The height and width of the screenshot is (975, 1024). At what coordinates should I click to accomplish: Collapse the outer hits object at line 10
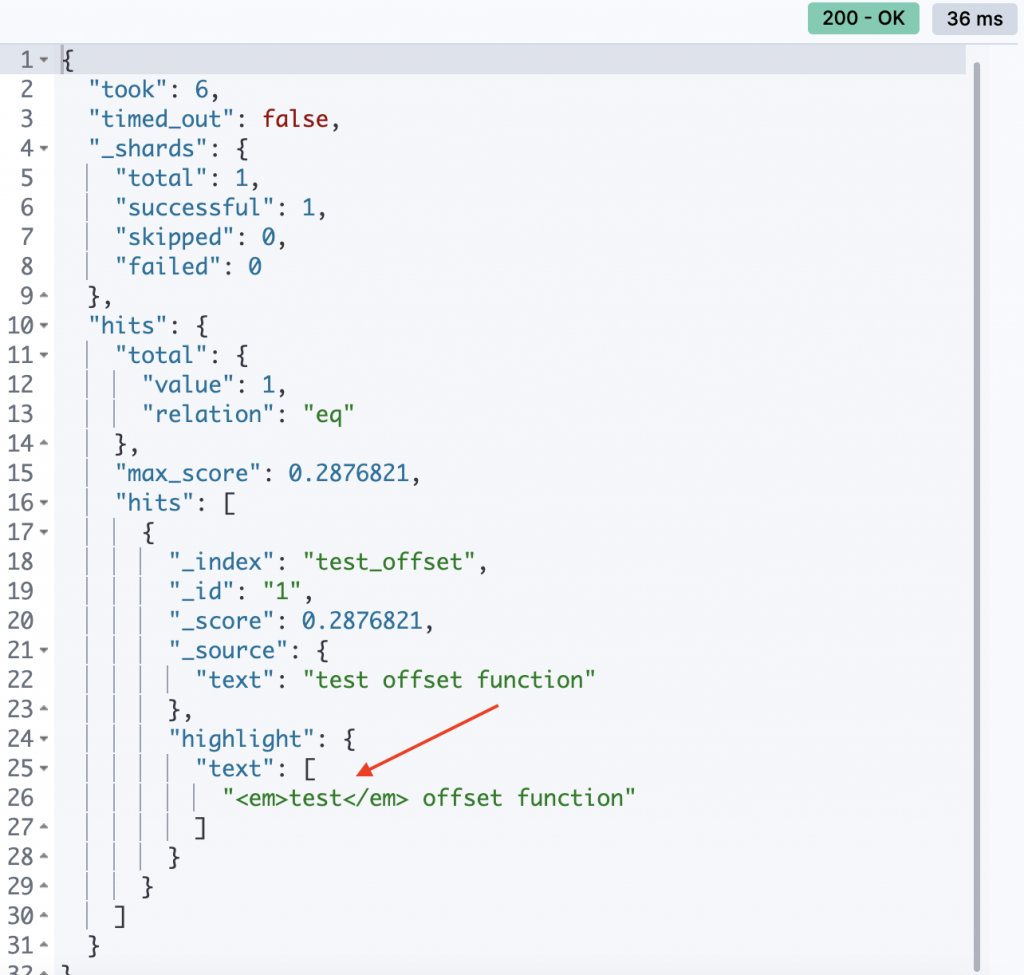[44, 325]
